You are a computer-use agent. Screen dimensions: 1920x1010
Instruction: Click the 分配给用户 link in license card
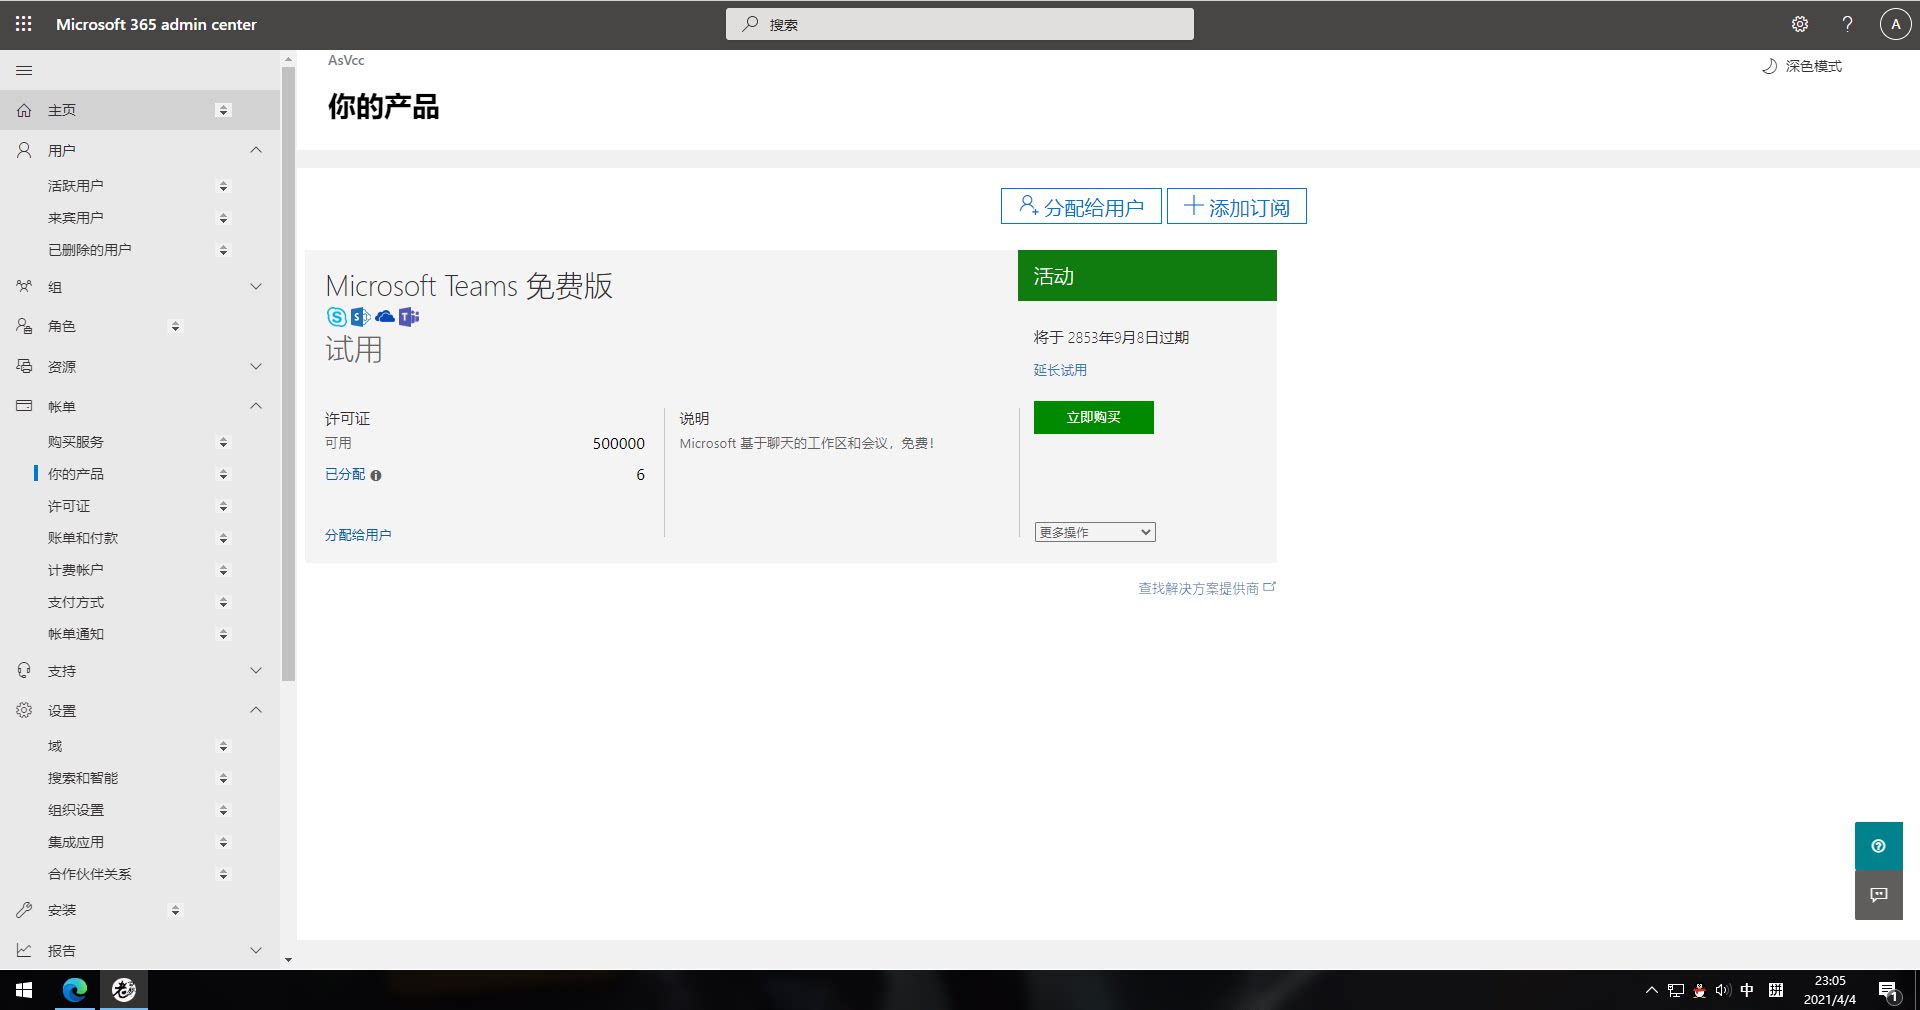pyautogui.click(x=358, y=535)
